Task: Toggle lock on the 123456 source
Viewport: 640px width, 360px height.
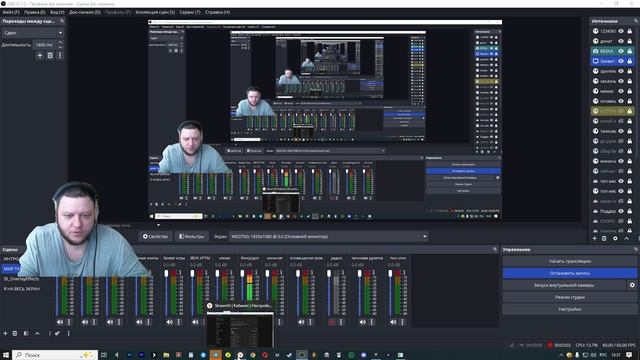Action: click(x=630, y=31)
